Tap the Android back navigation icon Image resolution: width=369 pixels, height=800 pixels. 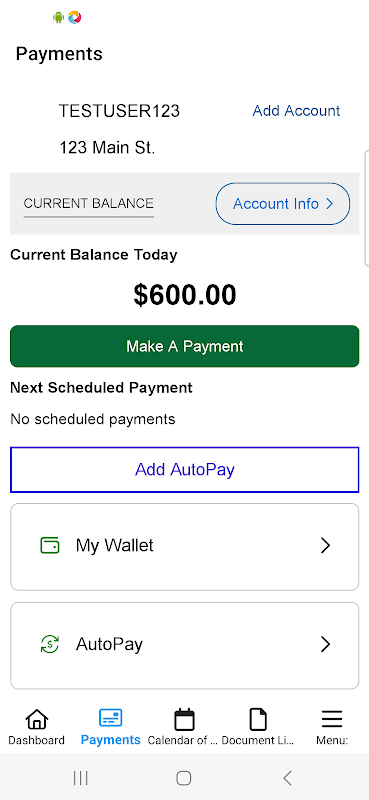(287, 778)
